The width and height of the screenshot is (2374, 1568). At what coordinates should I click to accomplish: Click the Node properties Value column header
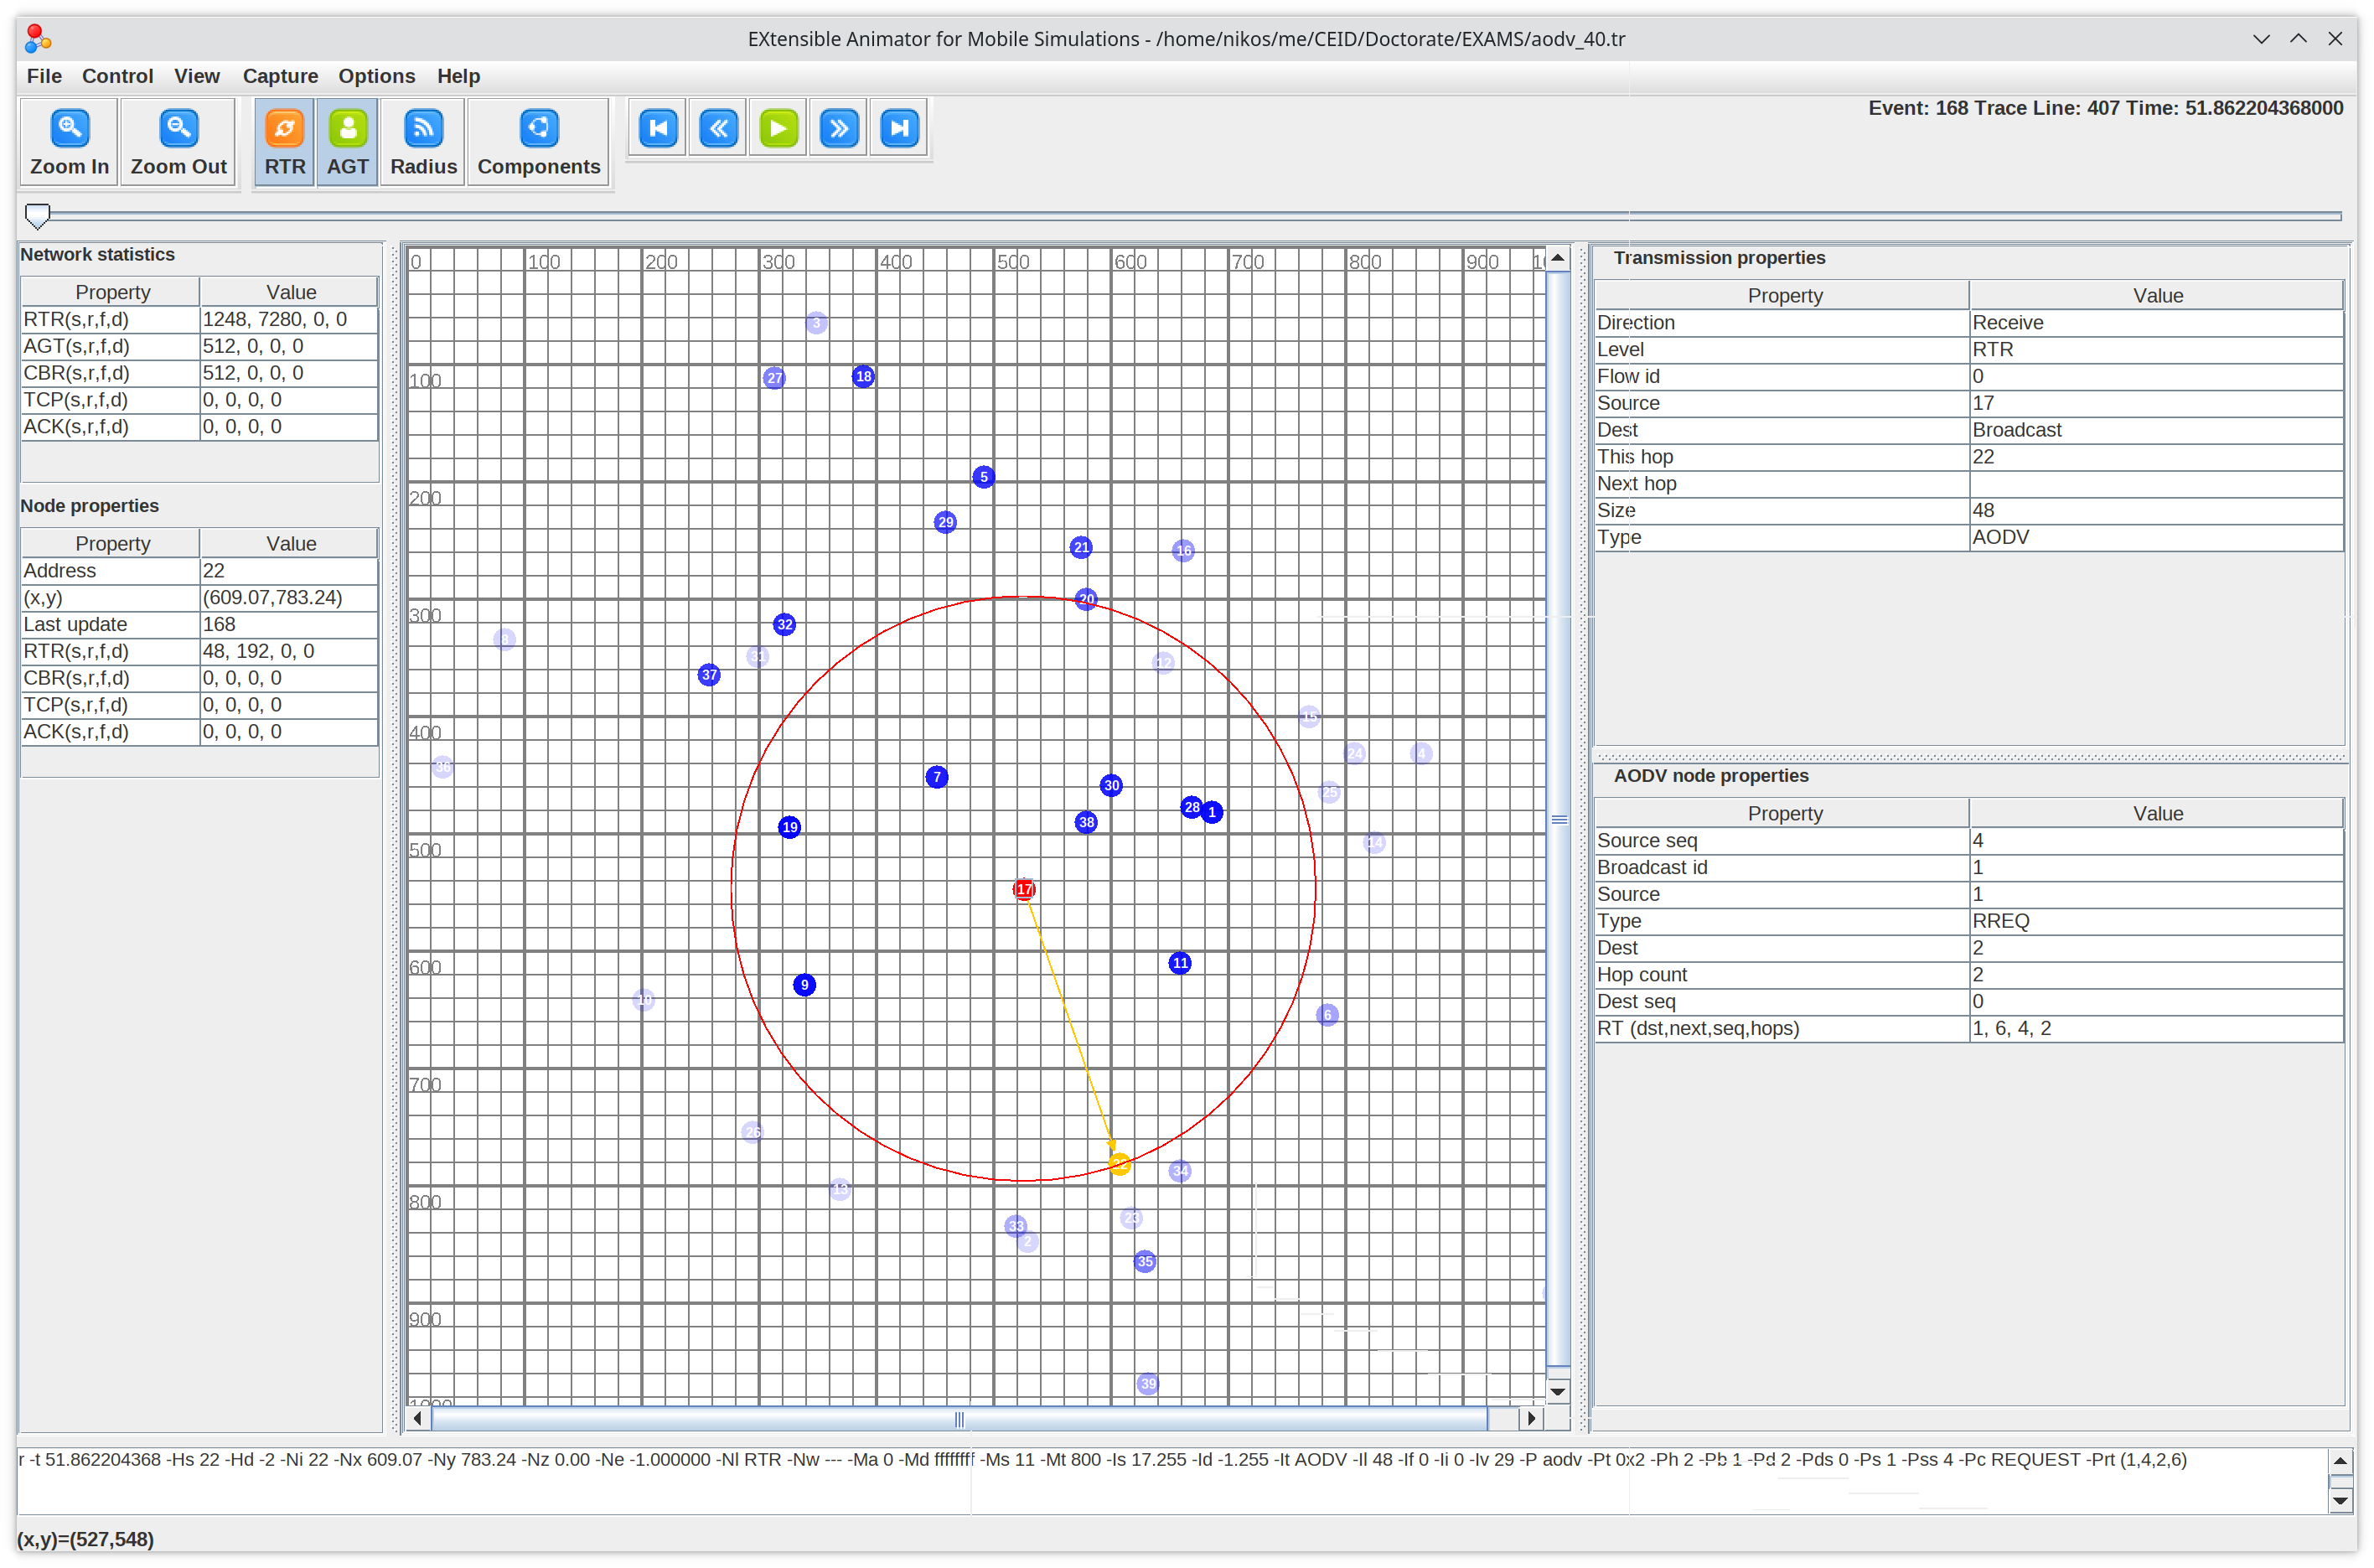pos(290,544)
